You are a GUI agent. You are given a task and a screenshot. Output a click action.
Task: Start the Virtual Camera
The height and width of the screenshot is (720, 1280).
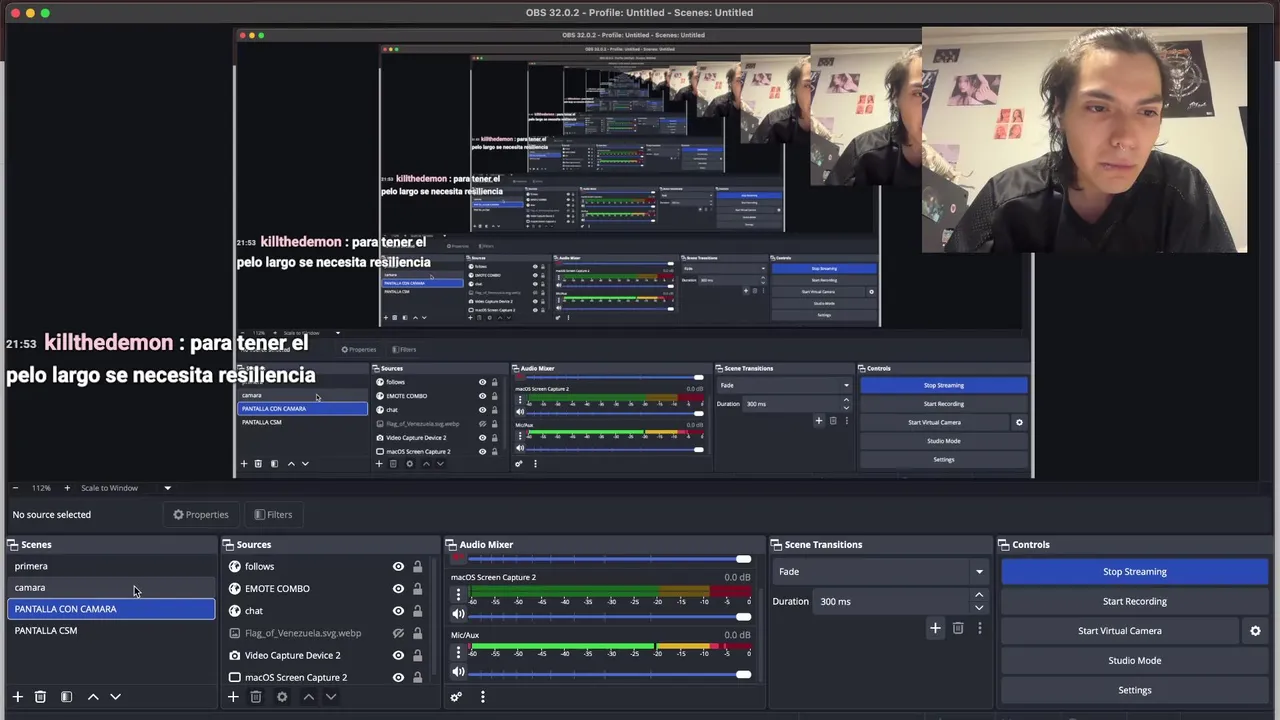pos(1120,631)
